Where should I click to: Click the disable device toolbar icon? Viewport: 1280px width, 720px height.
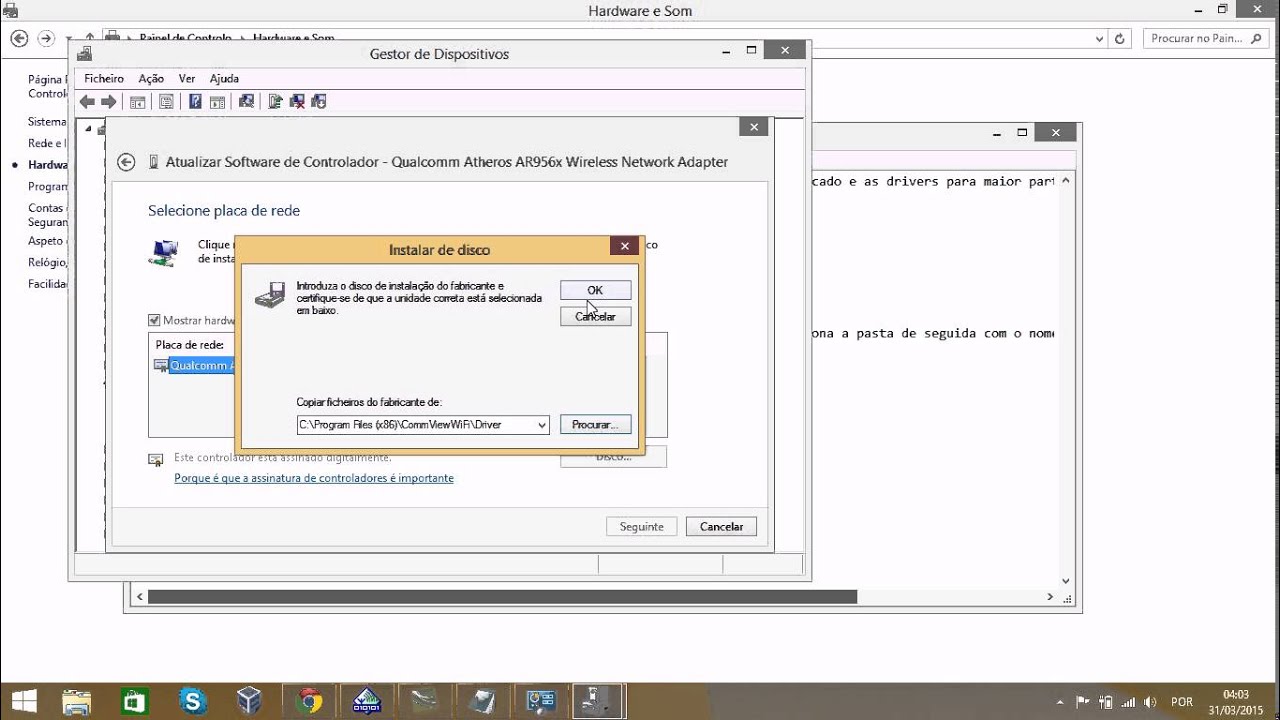(x=319, y=101)
